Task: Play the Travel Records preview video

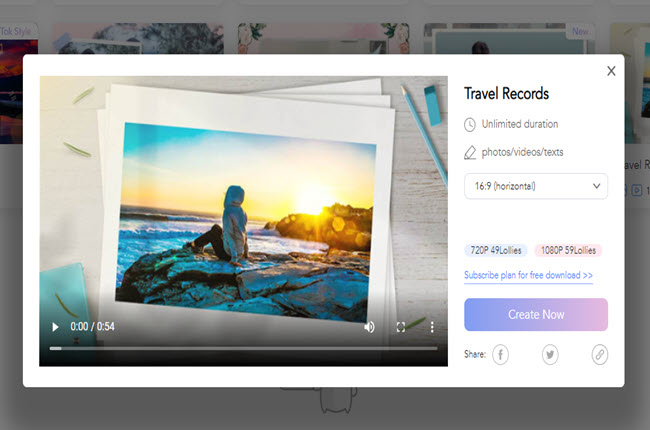Action: click(x=55, y=327)
